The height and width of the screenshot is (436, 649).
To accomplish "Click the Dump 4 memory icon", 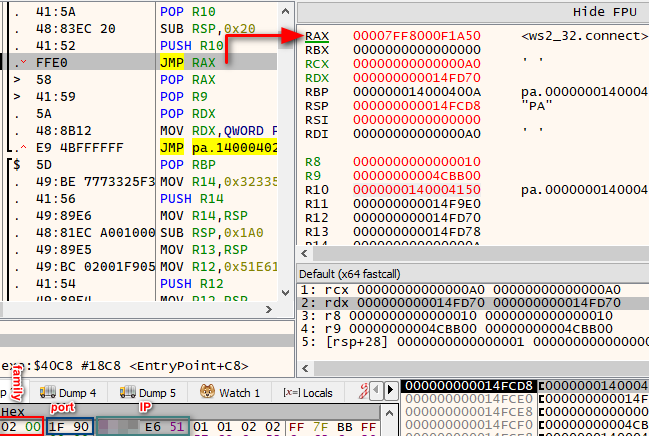I will pyautogui.click(x=47, y=392).
